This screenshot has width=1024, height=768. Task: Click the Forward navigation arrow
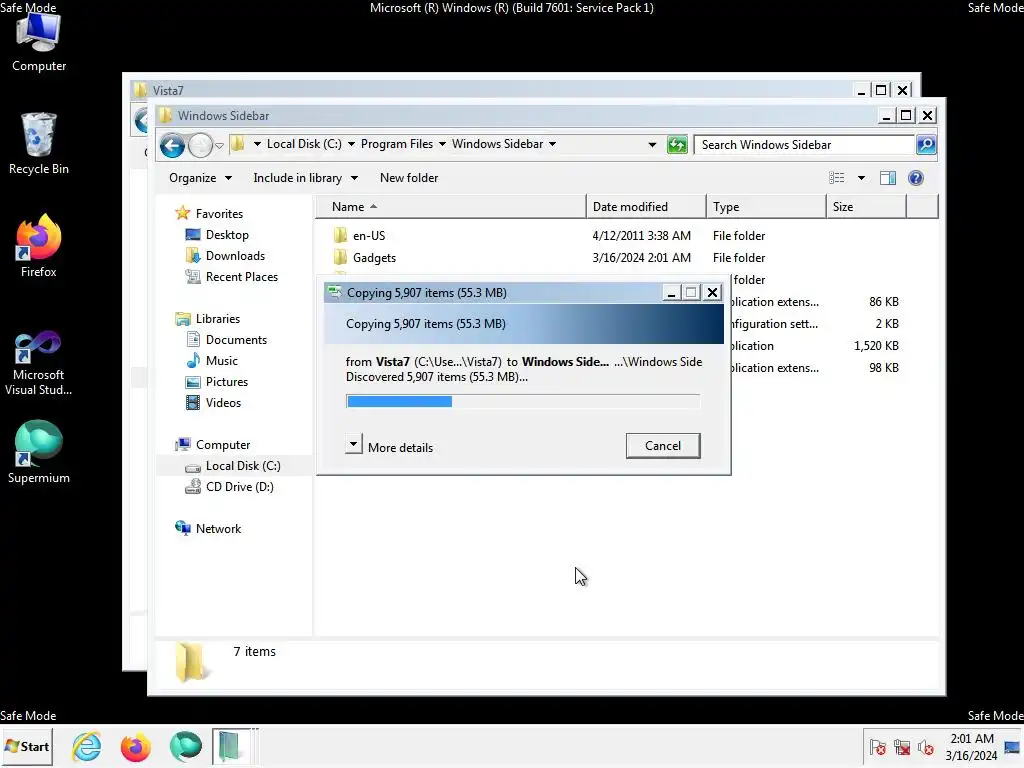200,145
